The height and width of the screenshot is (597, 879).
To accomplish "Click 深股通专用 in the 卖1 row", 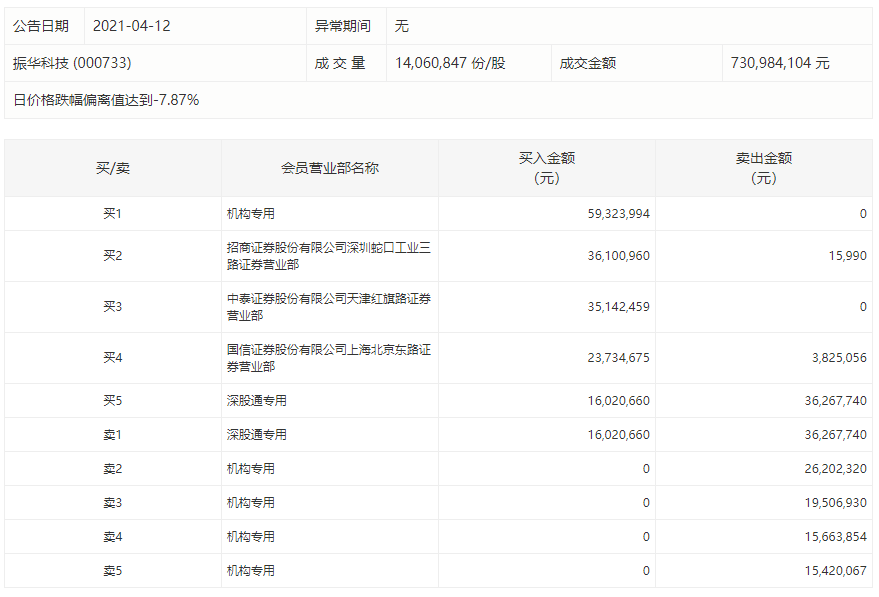I will click(256, 435).
